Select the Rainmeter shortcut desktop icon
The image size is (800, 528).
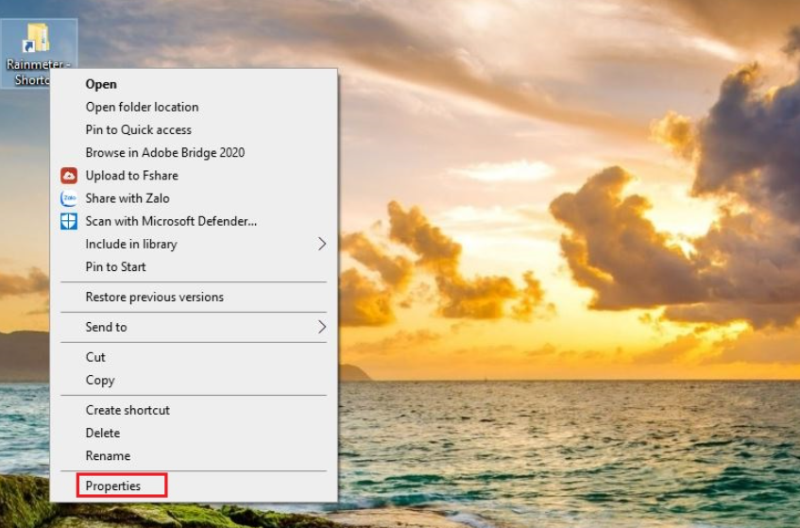[39, 53]
